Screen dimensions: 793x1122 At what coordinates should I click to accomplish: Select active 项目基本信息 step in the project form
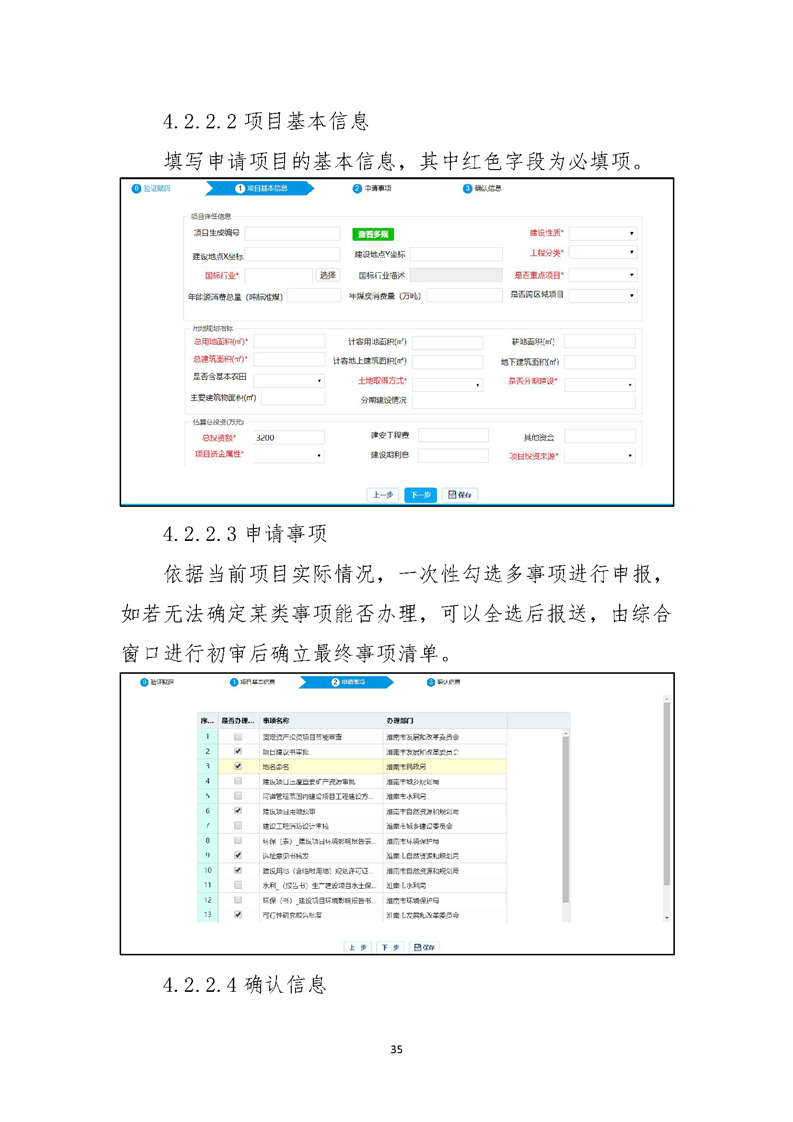coord(261,188)
